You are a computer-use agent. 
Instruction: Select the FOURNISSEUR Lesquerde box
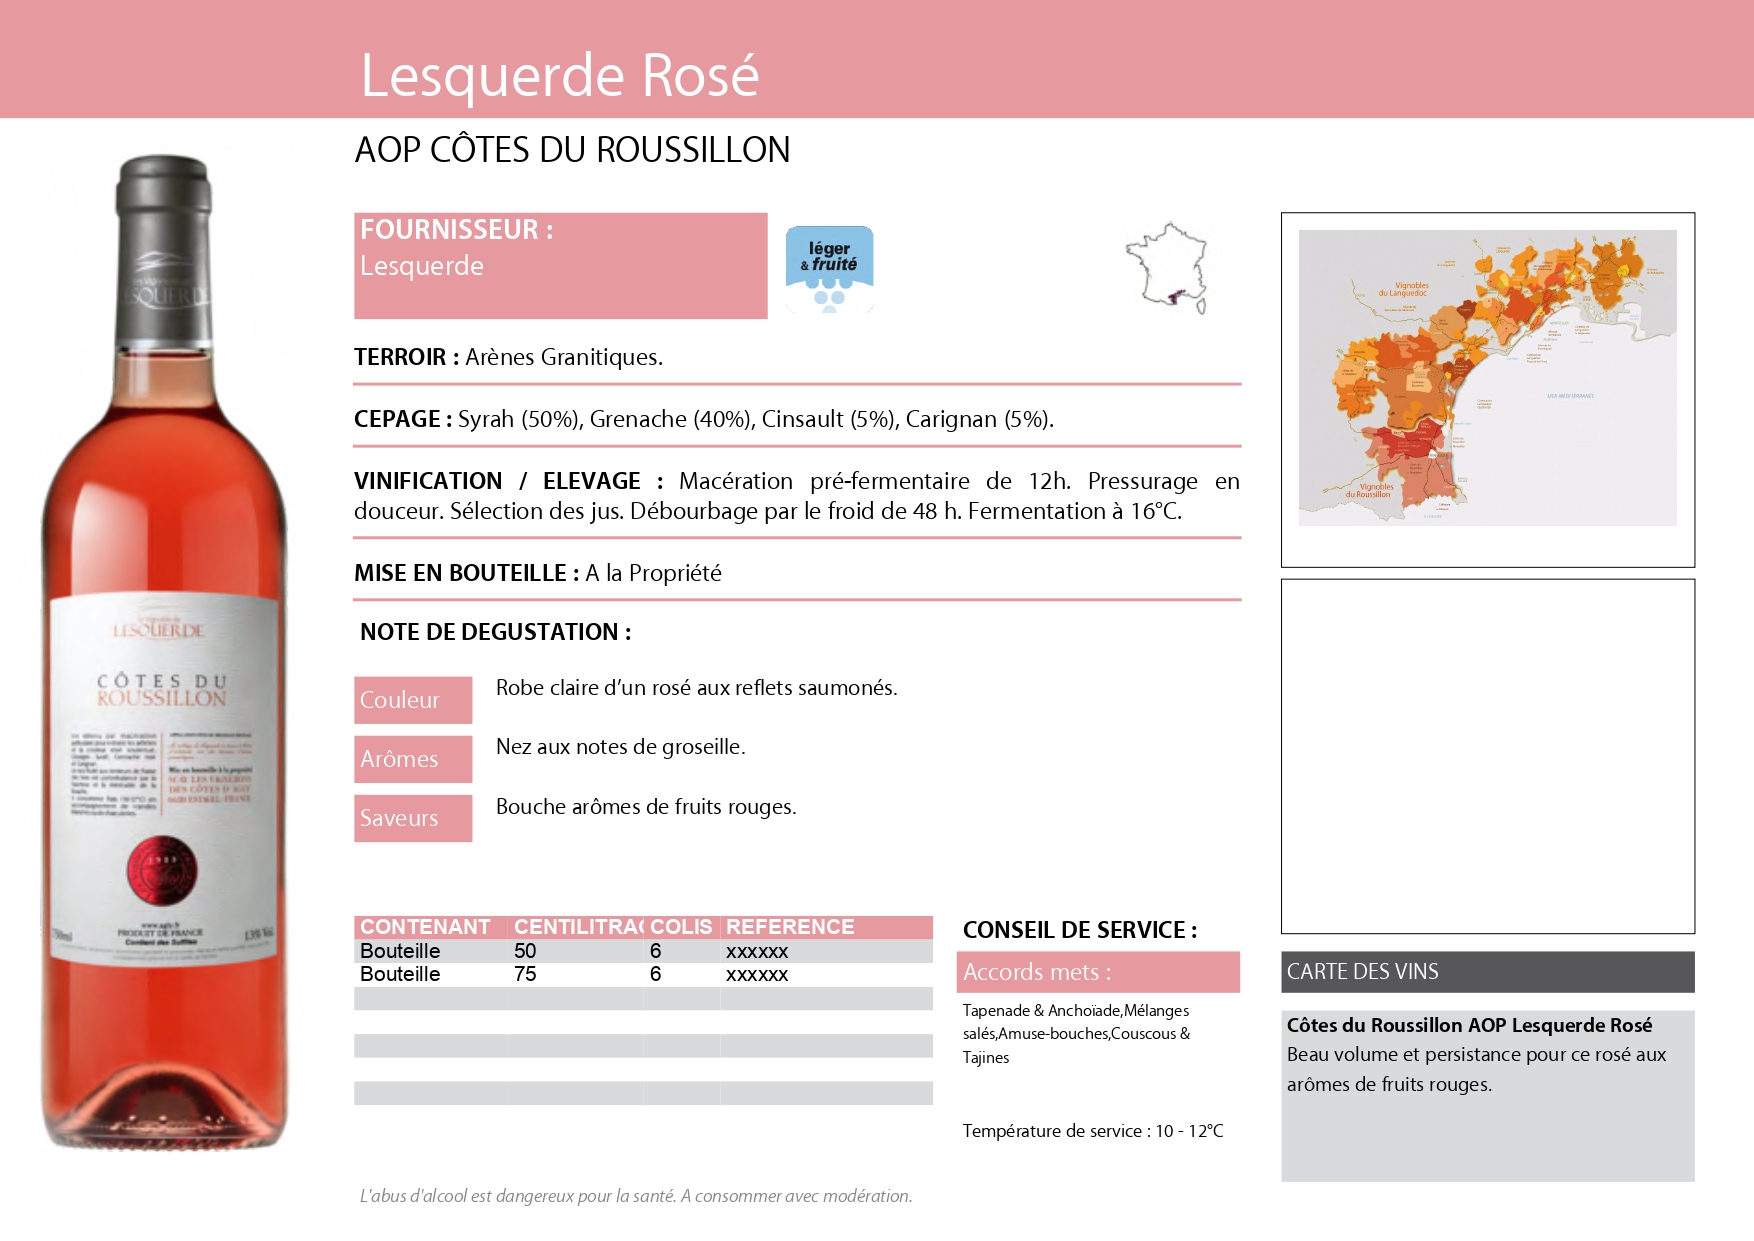pos(560,265)
